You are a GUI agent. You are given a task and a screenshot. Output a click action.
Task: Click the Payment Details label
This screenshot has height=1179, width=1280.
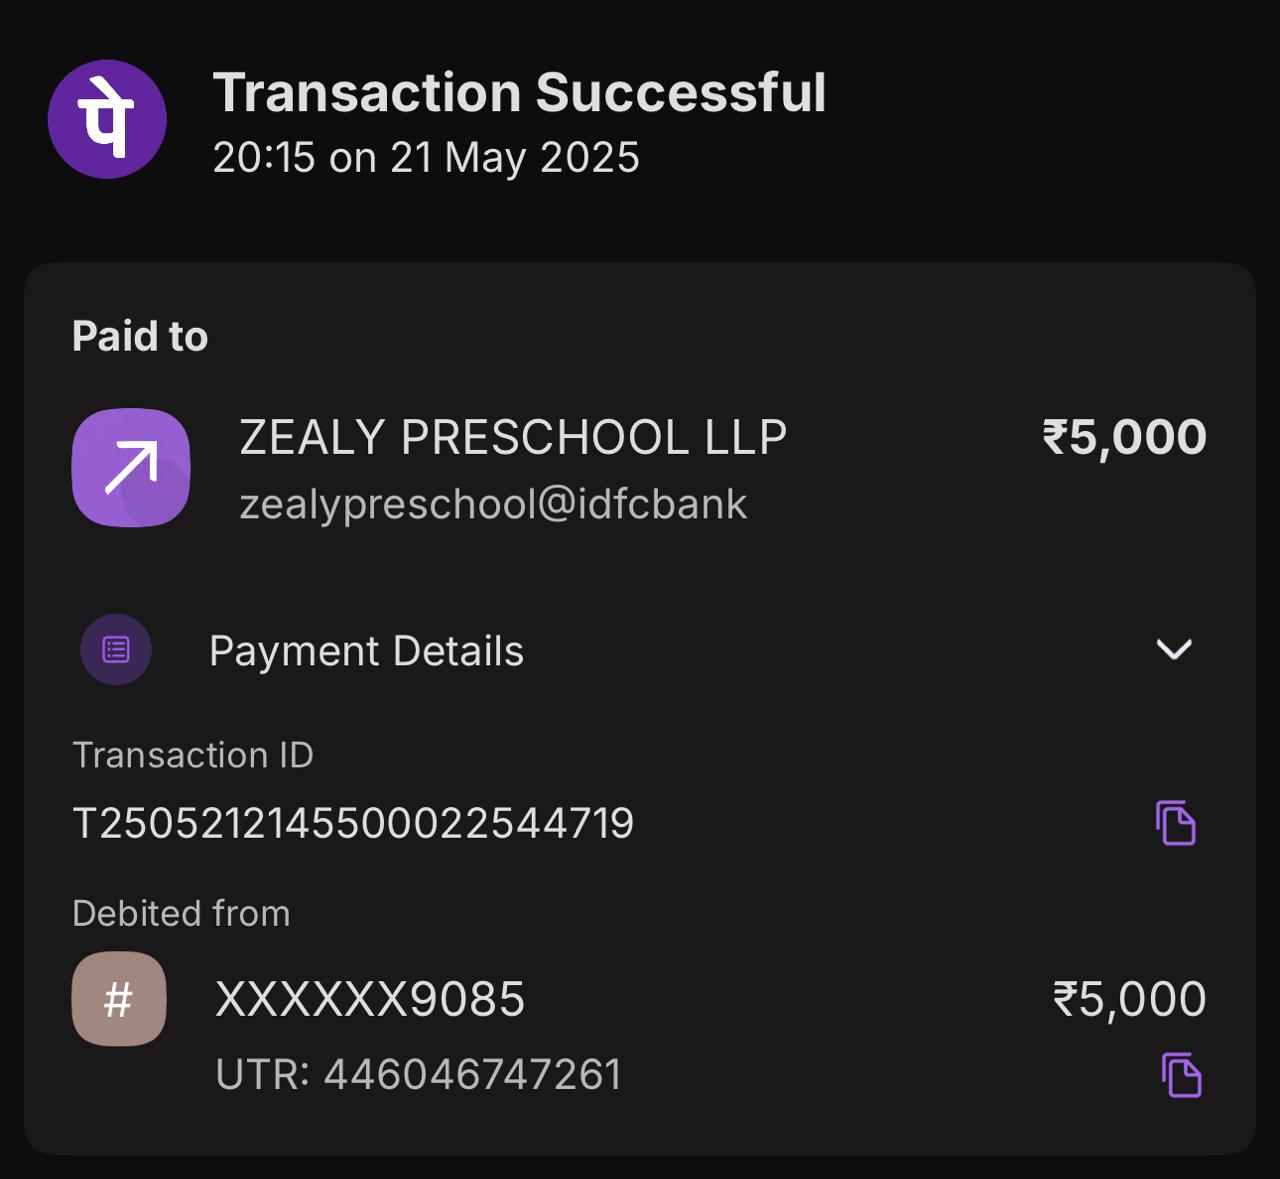(x=366, y=651)
